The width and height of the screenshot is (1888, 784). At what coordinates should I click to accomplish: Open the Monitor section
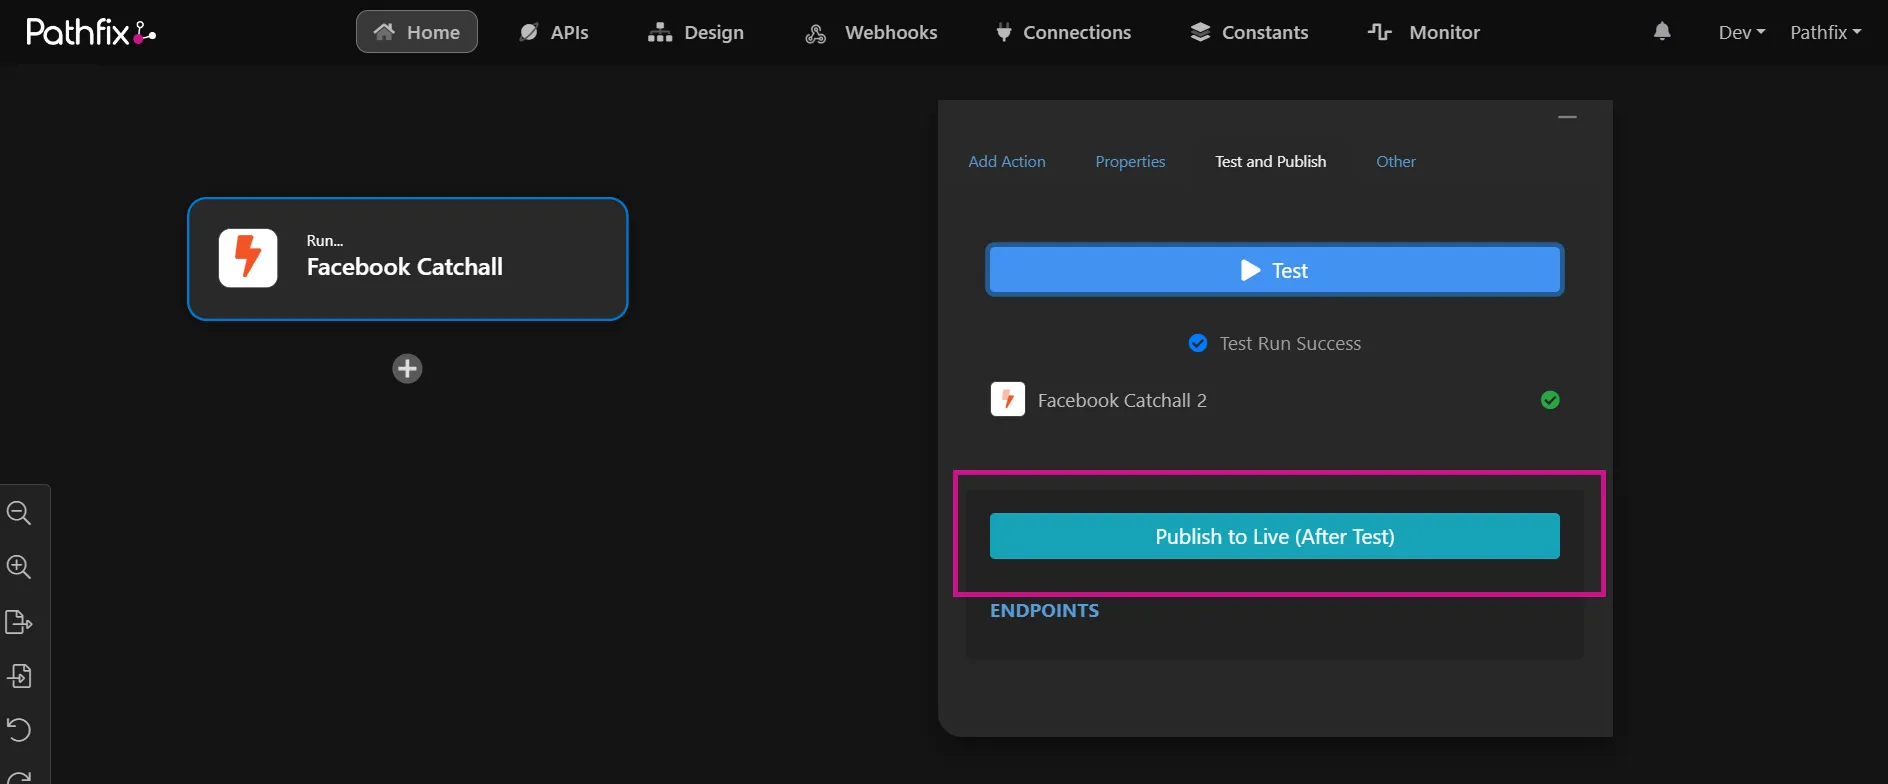coord(1424,32)
